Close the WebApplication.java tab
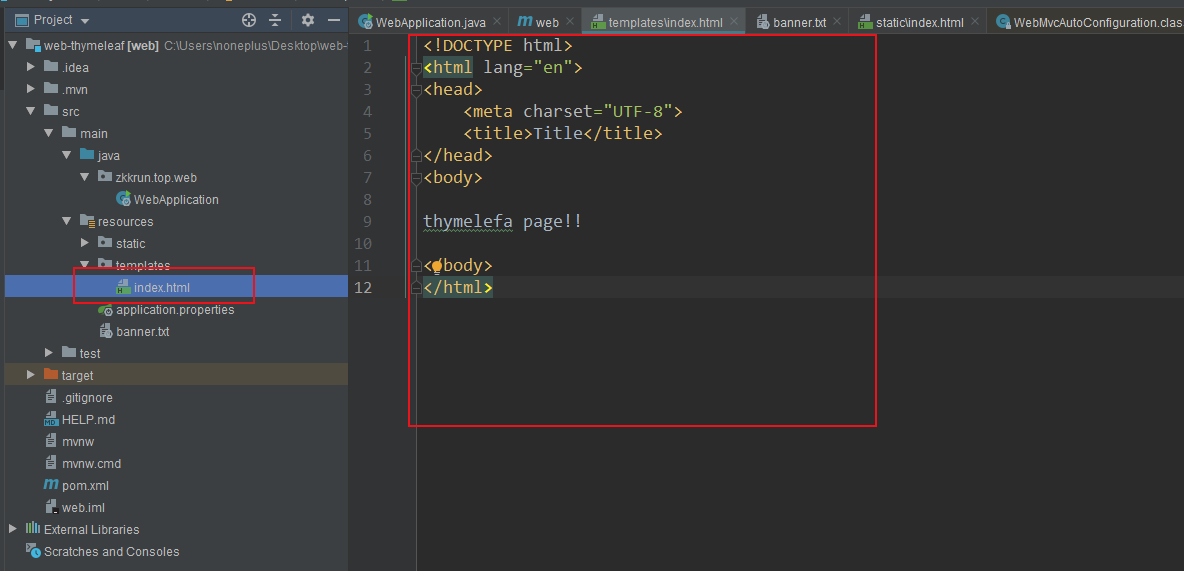Viewport: 1184px width, 571px height. pos(496,22)
